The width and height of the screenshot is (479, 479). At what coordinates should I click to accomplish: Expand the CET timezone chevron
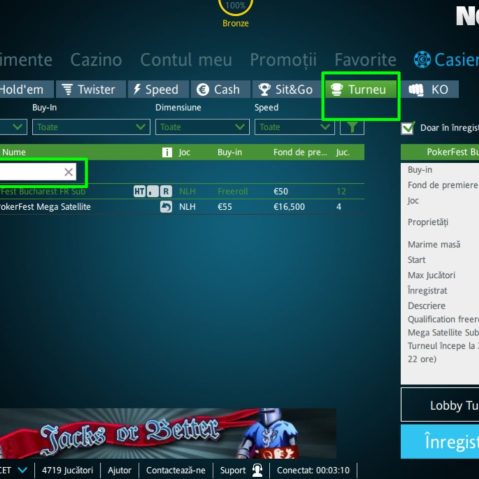(22, 470)
